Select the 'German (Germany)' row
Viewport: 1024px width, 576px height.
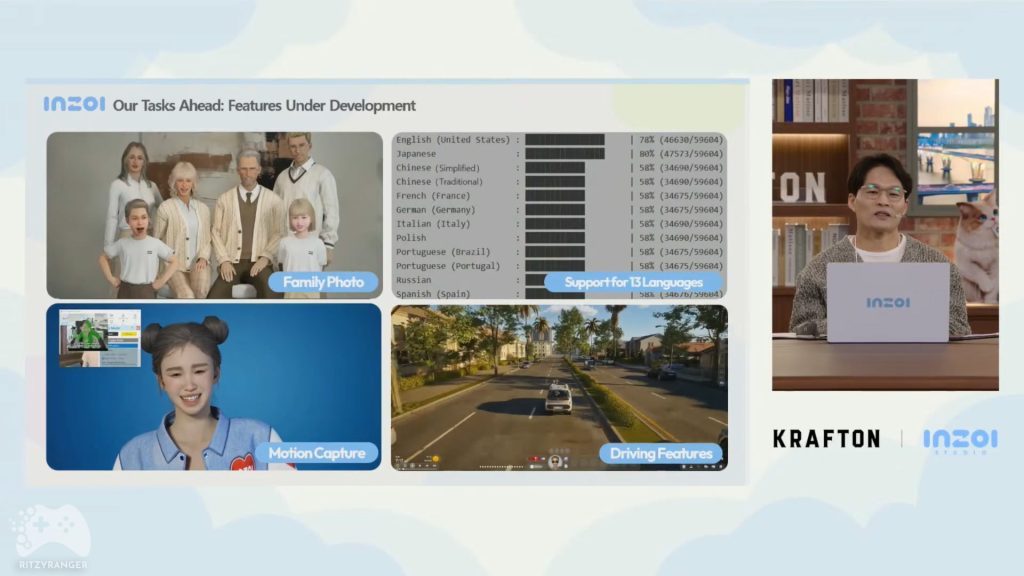[x=559, y=210]
